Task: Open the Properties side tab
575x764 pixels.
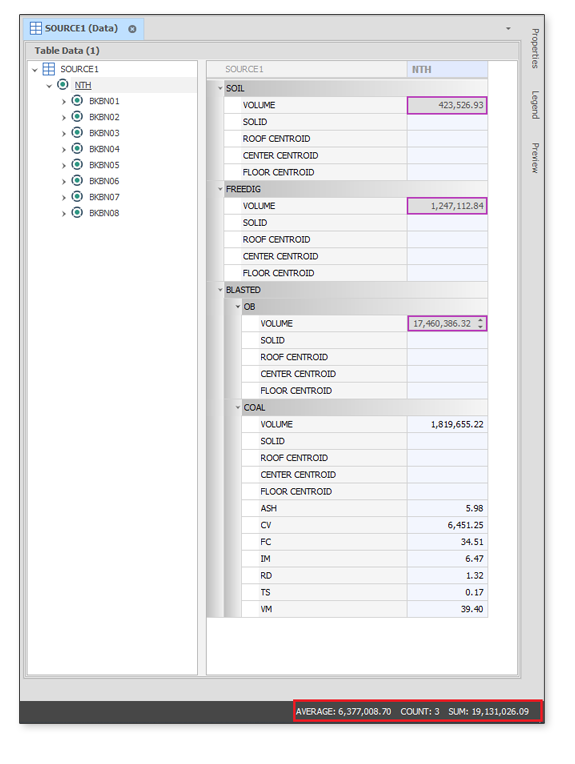Action: pos(535,48)
